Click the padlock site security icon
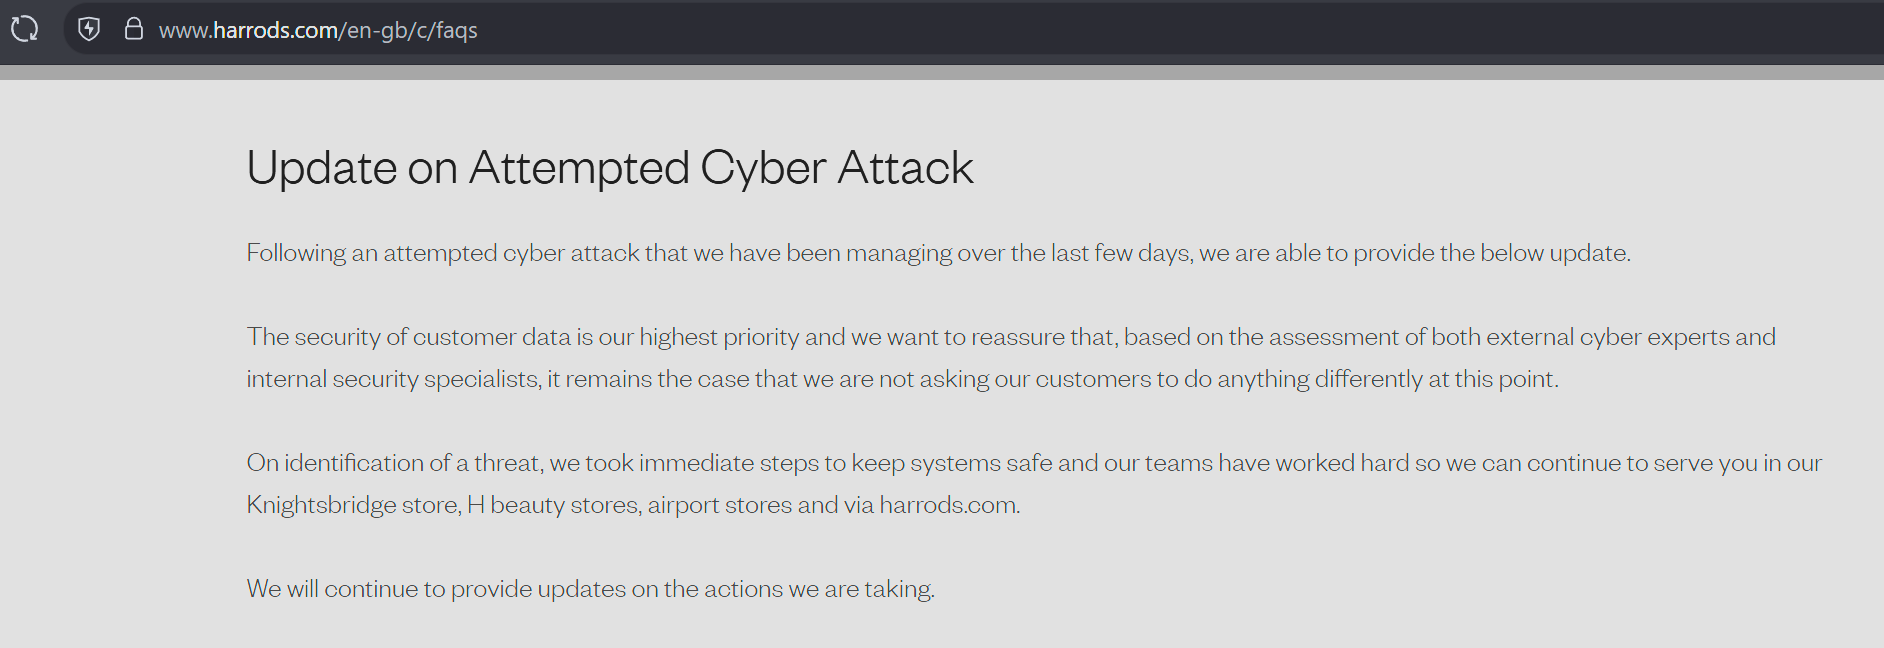 [x=133, y=29]
